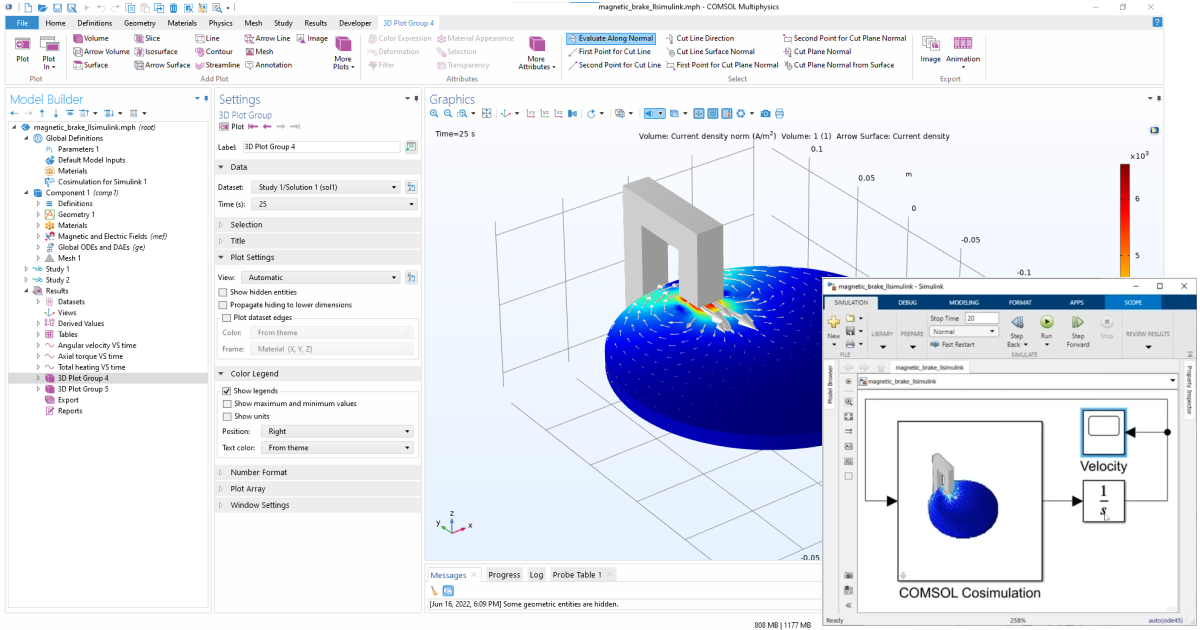1200x630 pixels.
Task: Click the Zoom Extents icon in Graphics toolbar
Action: [x=486, y=113]
